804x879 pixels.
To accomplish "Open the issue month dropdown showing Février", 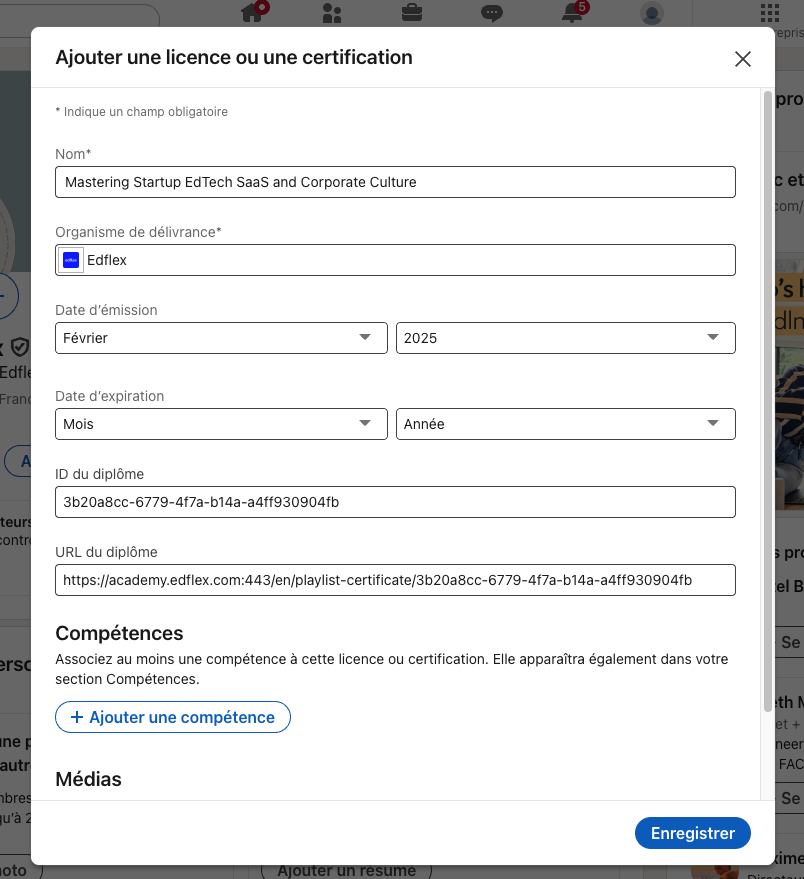I will (x=221, y=338).
